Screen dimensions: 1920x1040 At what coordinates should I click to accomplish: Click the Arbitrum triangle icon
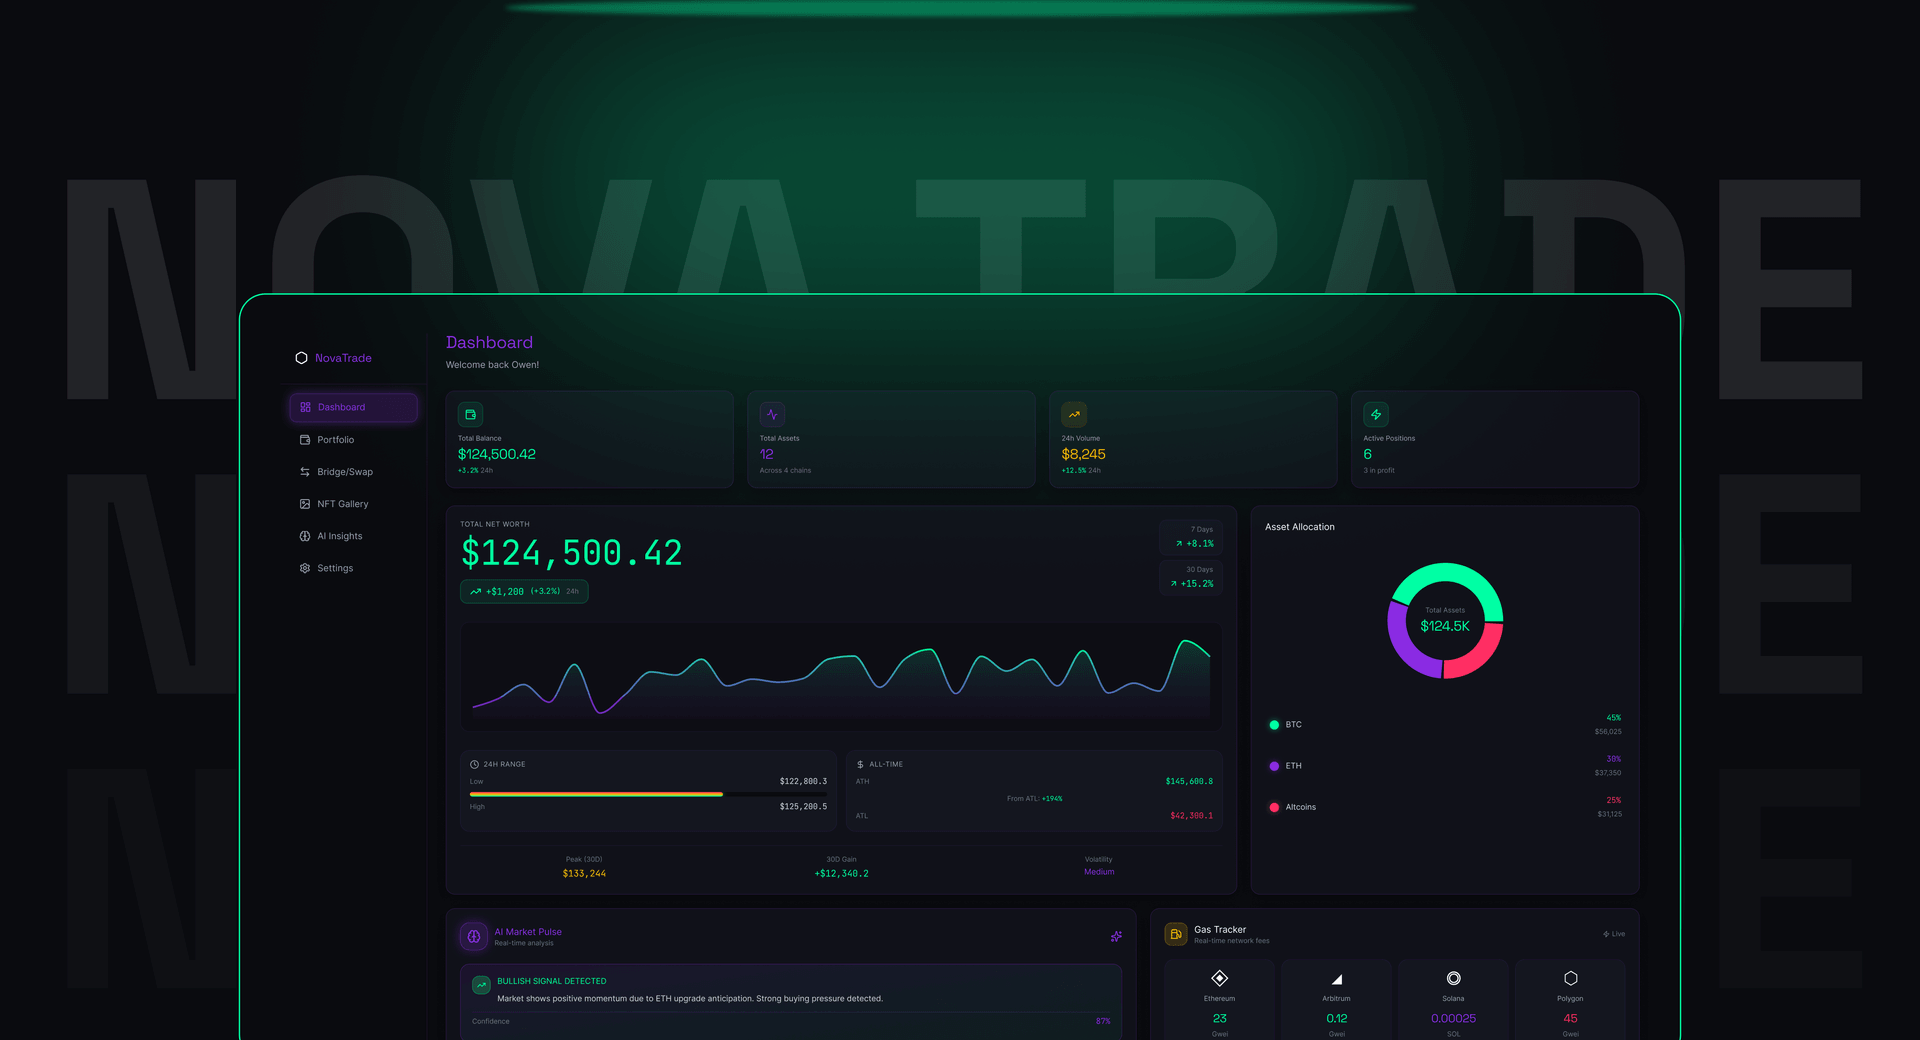point(1337,979)
